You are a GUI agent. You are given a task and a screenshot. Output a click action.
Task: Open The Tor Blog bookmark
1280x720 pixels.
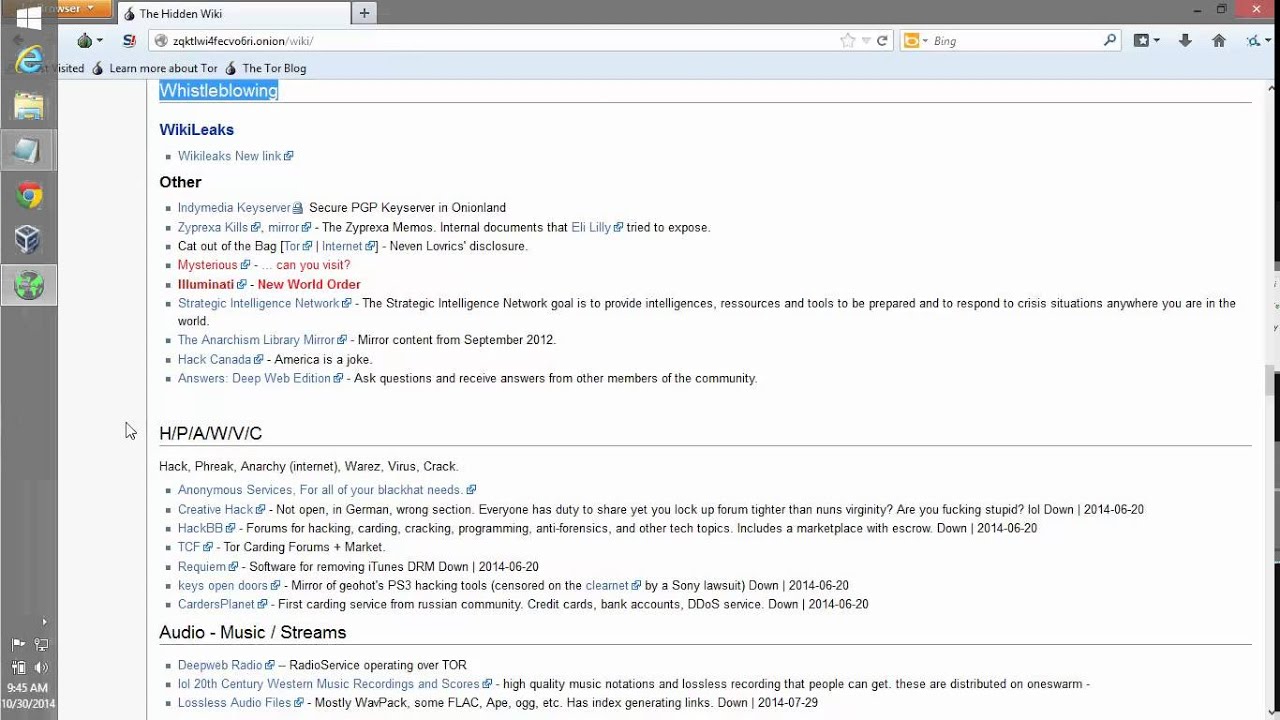click(265, 68)
